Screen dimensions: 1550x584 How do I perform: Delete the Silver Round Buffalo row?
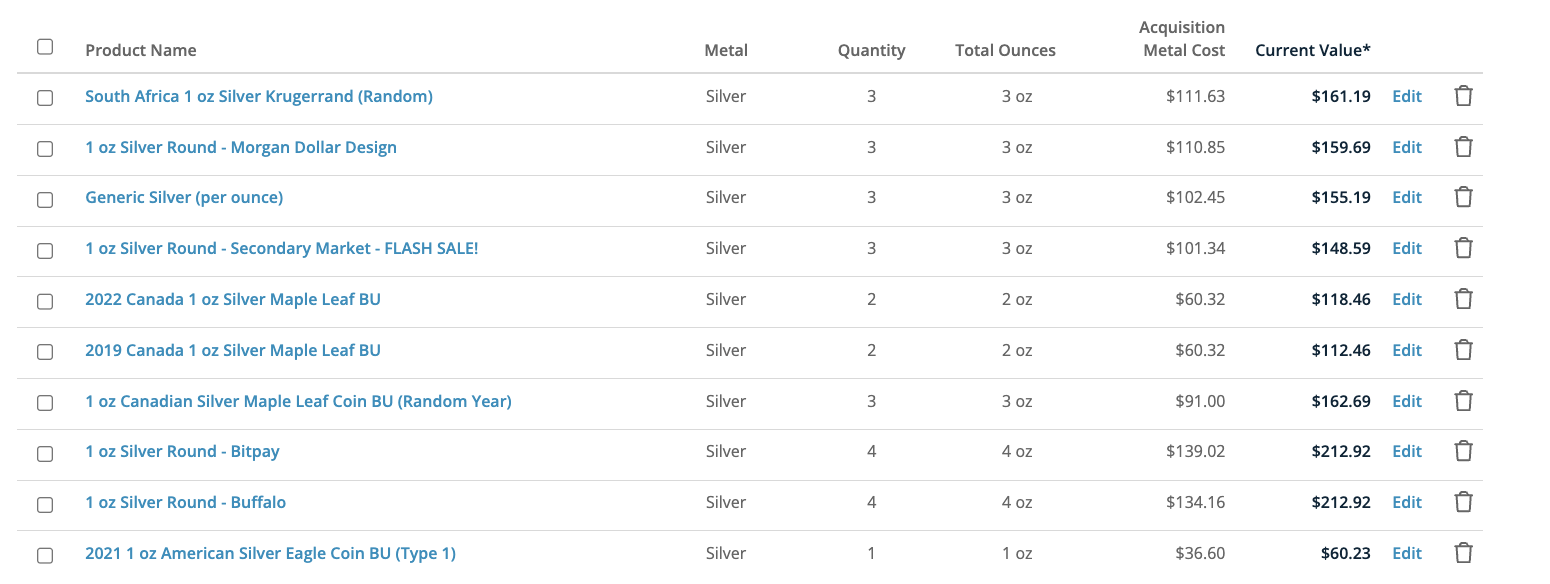1463,502
